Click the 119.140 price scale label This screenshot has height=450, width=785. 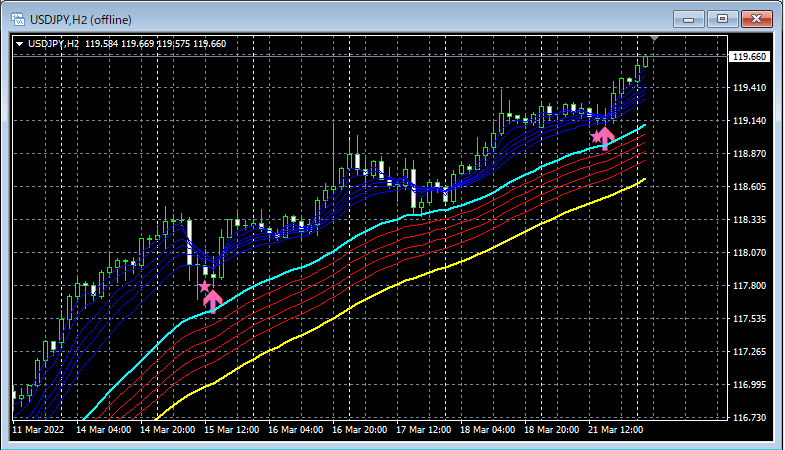[x=749, y=121]
